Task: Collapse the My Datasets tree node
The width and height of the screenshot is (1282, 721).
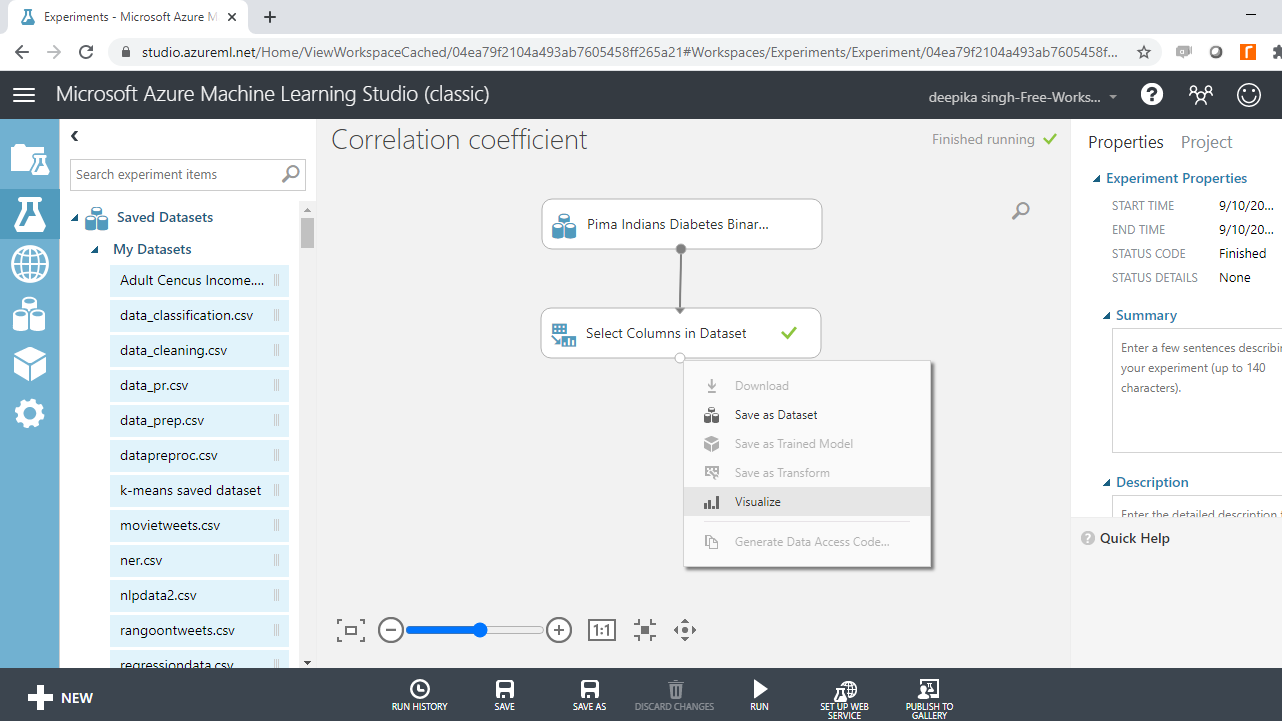Action: 95,250
